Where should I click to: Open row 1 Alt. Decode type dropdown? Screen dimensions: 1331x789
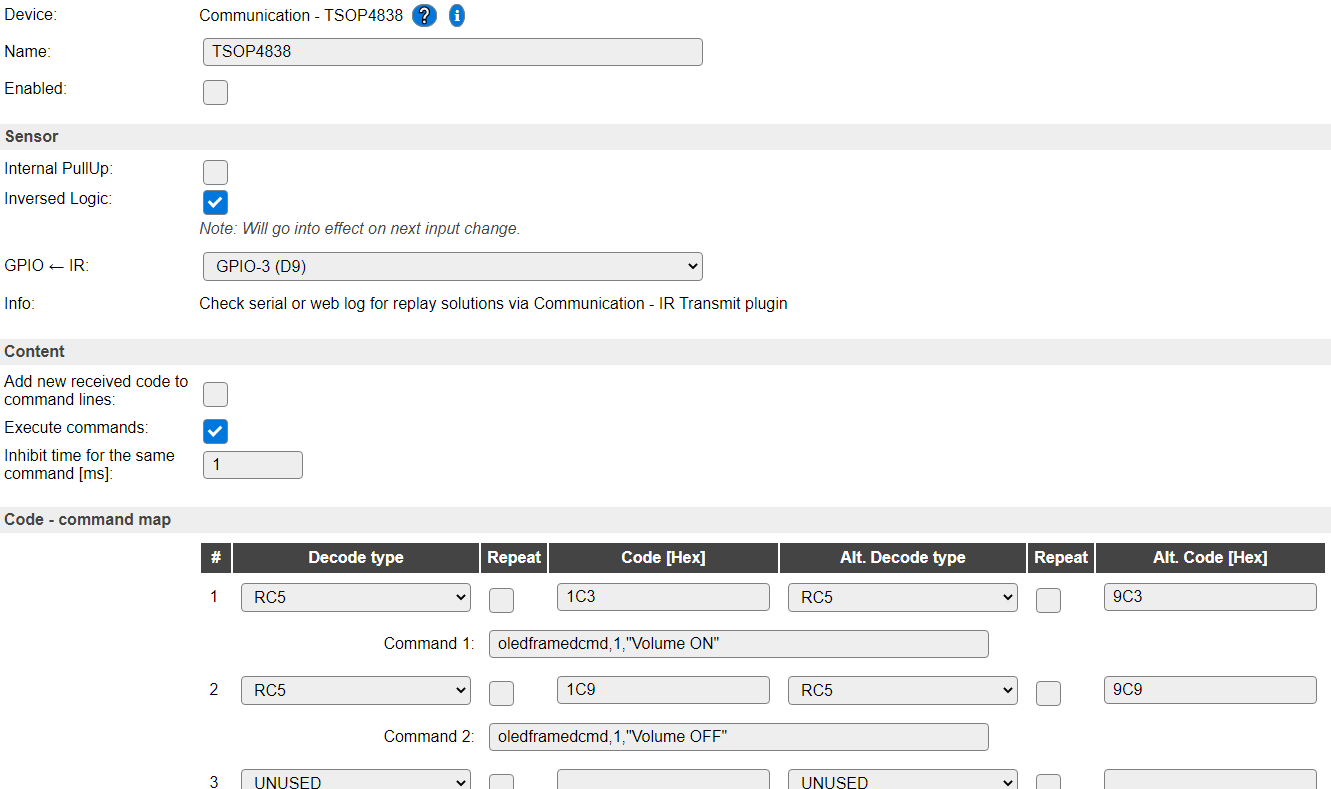click(902, 598)
